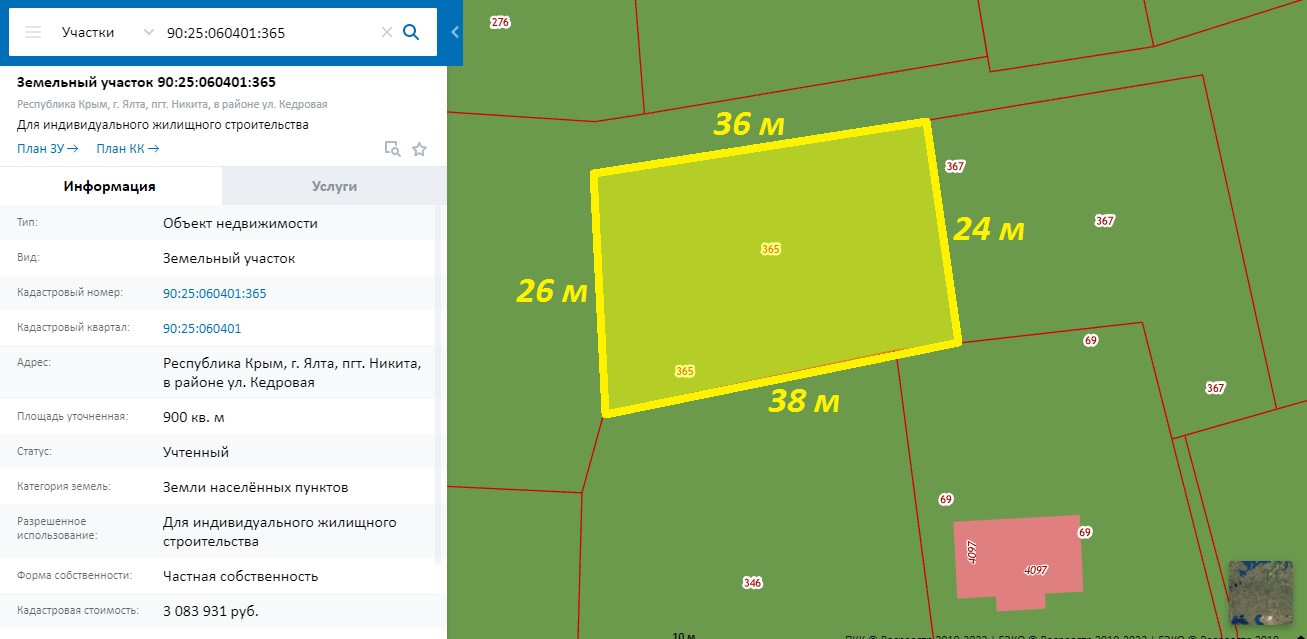This screenshot has height=639, width=1307.
Task: Add parcel to favorites star
Action: pos(419,149)
